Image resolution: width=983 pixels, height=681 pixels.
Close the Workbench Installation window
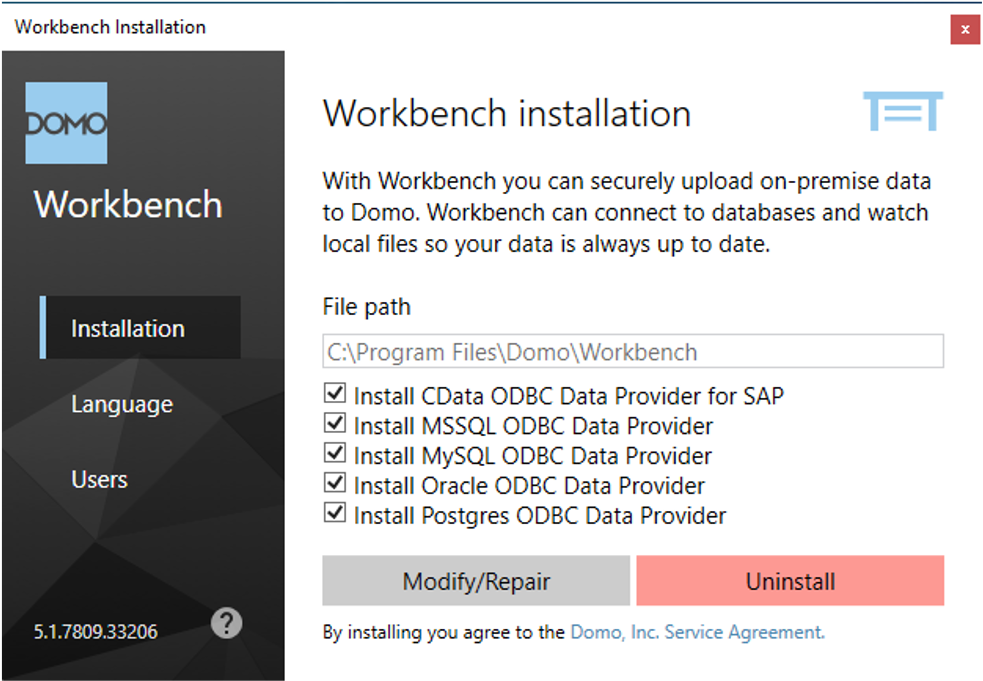966,30
